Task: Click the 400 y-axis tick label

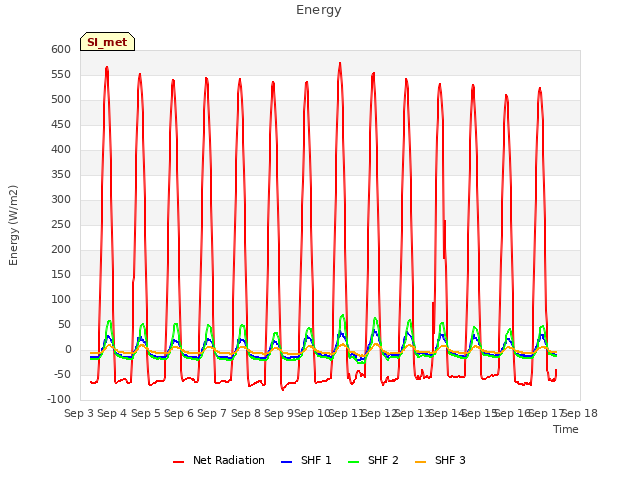Action: pos(61,150)
